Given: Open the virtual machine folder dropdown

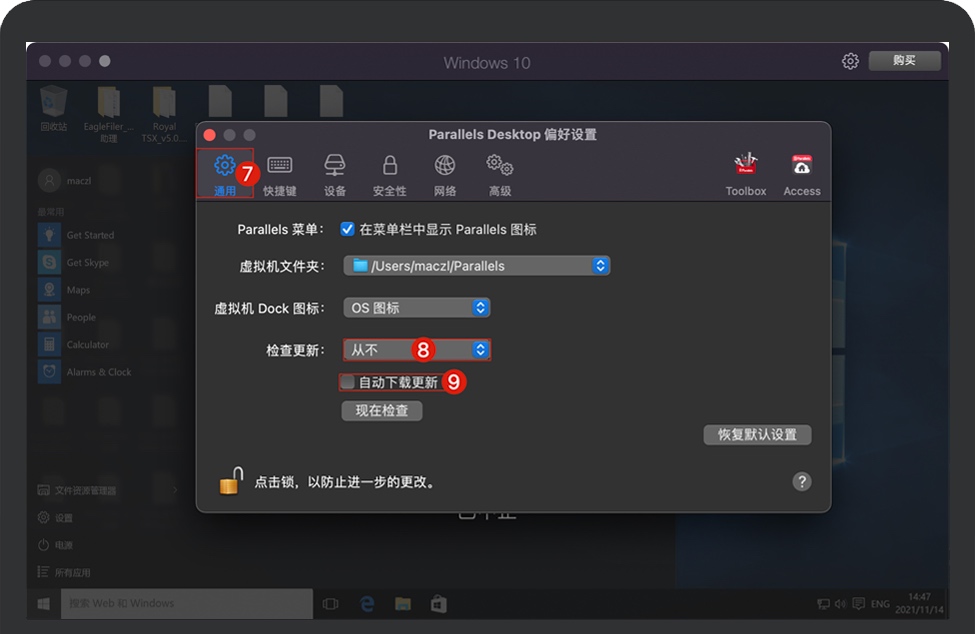Looking at the screenshot, I should pyautogui.click(x=476, y=266).
